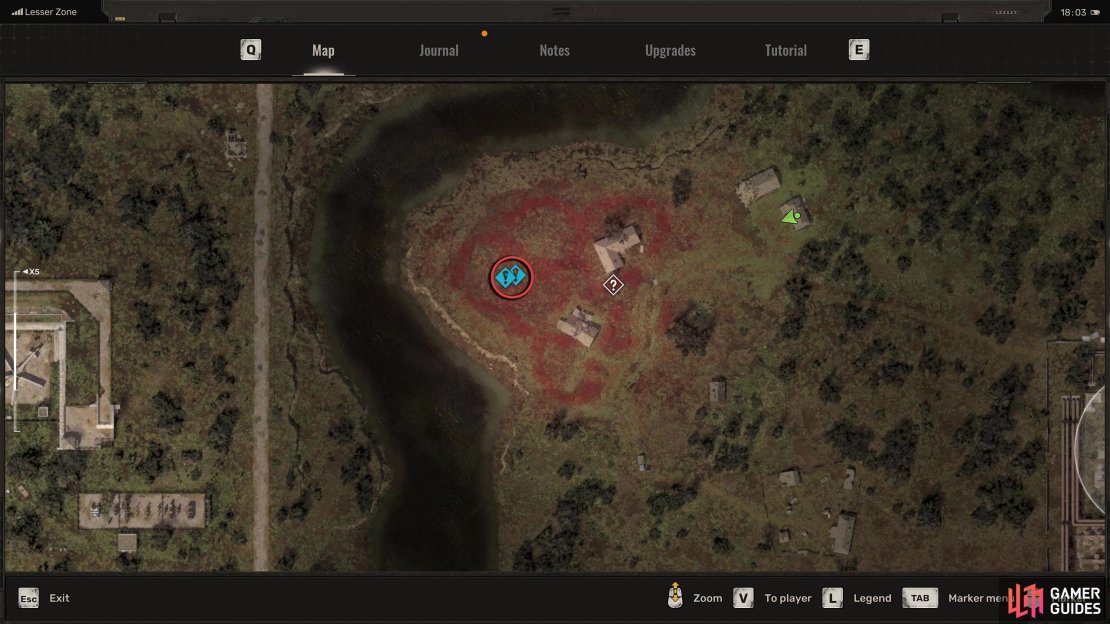The height and width of the screenshot is (624, 1110).
Task: Click the map zoom level slider
Action: coord(16,351)
